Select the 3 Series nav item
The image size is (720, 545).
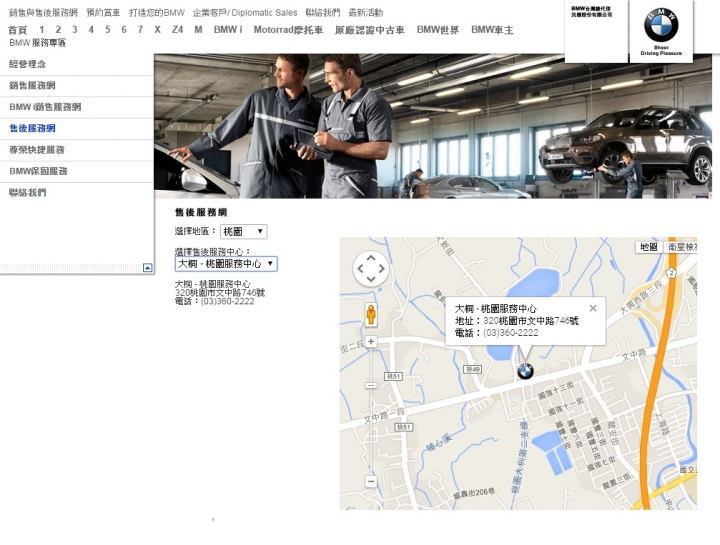pyautogui.click(x=75, y=30)
